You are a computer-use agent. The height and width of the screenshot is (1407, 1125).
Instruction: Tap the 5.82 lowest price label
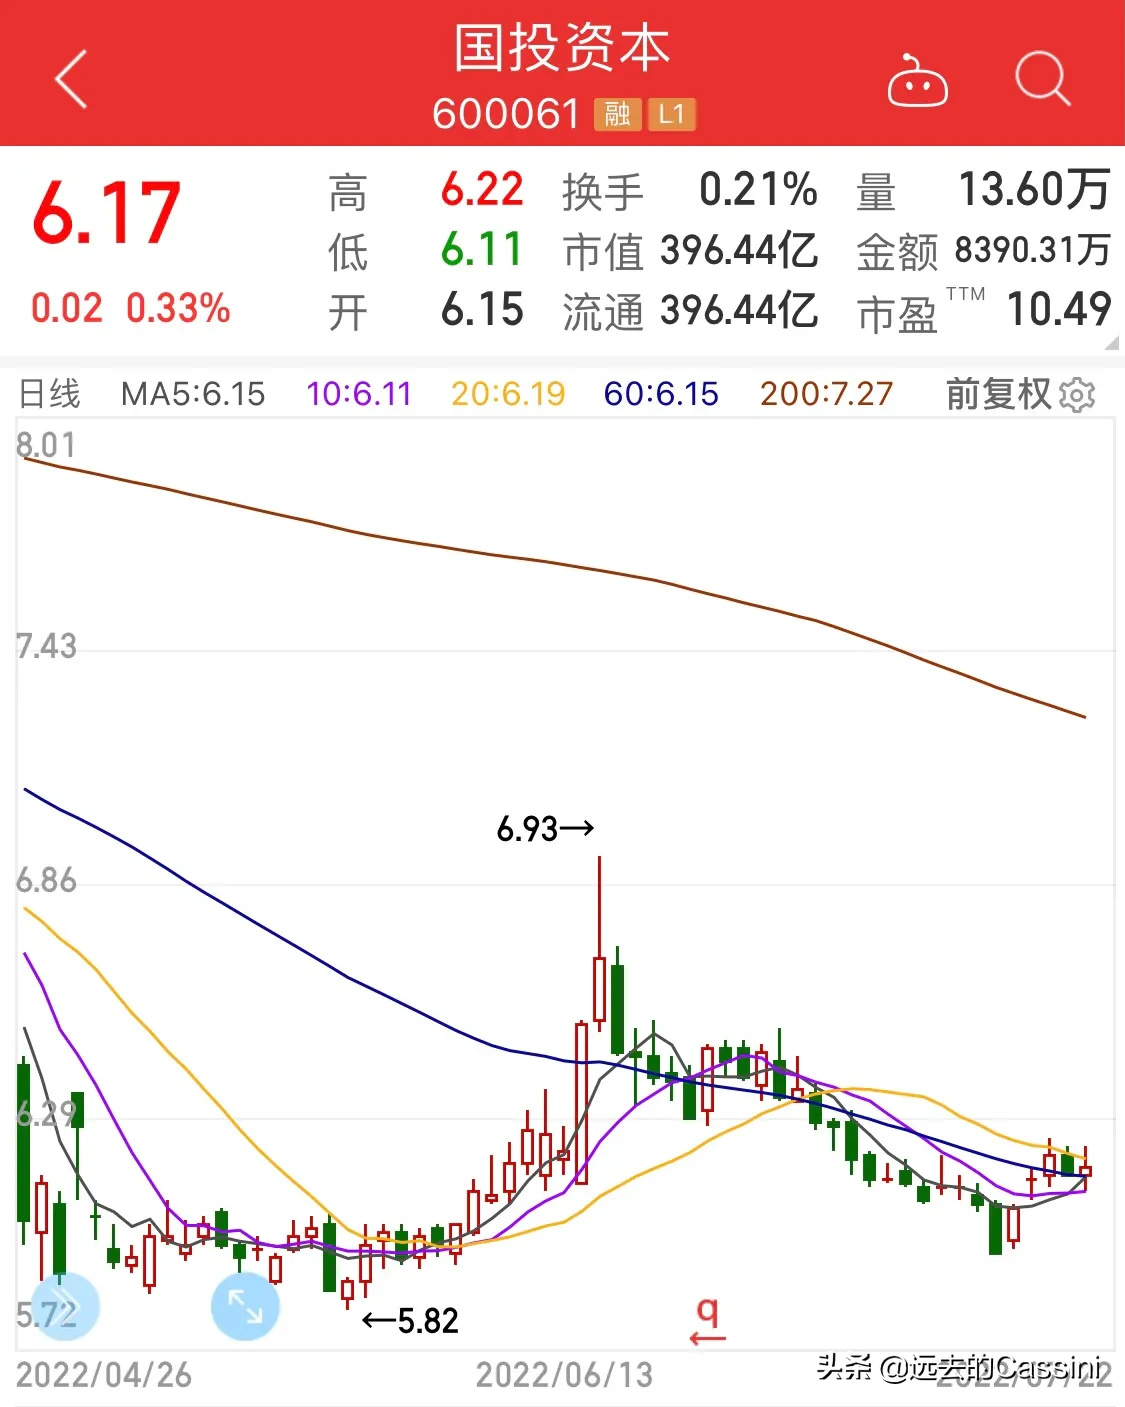pos(428,1321)
